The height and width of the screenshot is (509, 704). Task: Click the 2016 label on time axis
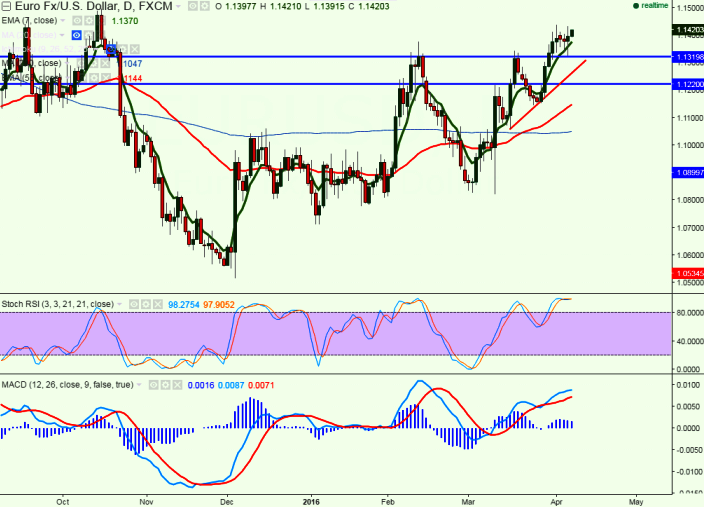311,502
